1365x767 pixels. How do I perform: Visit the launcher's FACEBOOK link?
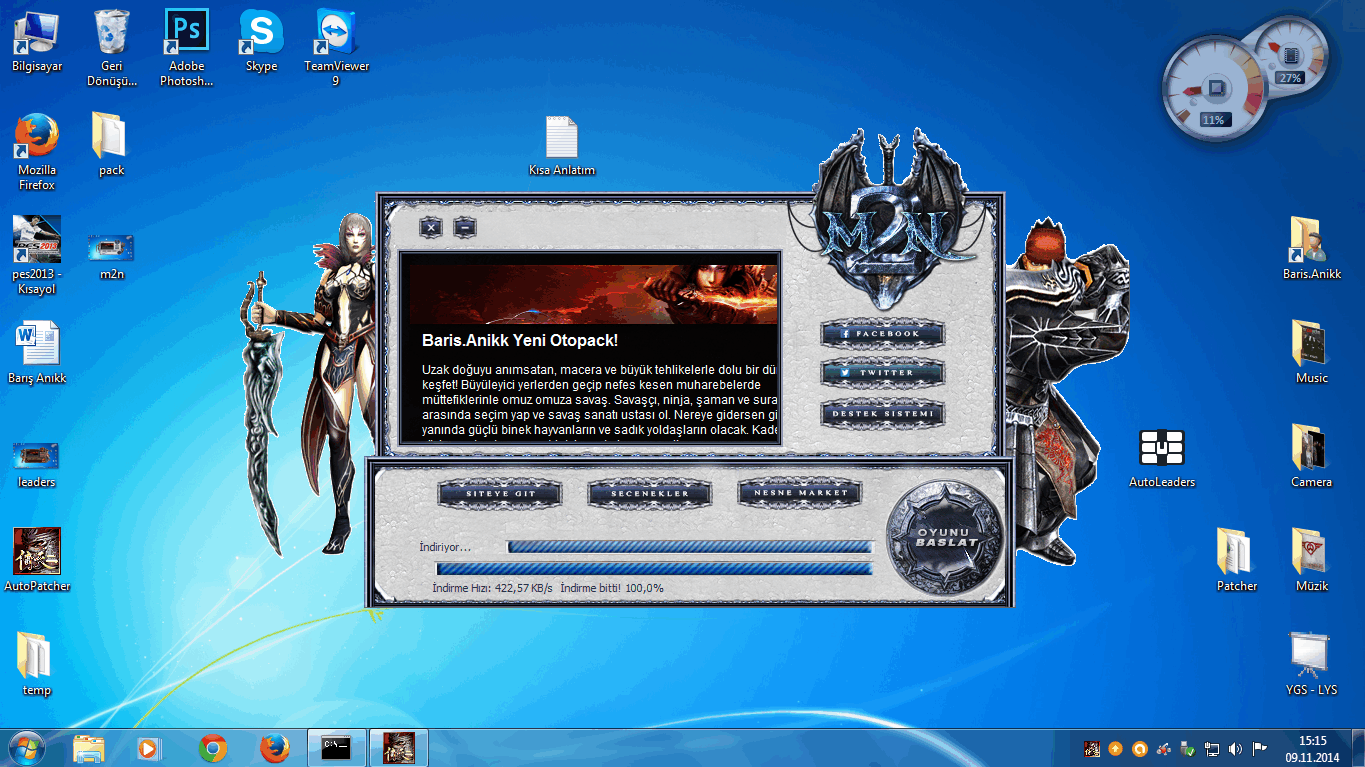click(882, 333)
